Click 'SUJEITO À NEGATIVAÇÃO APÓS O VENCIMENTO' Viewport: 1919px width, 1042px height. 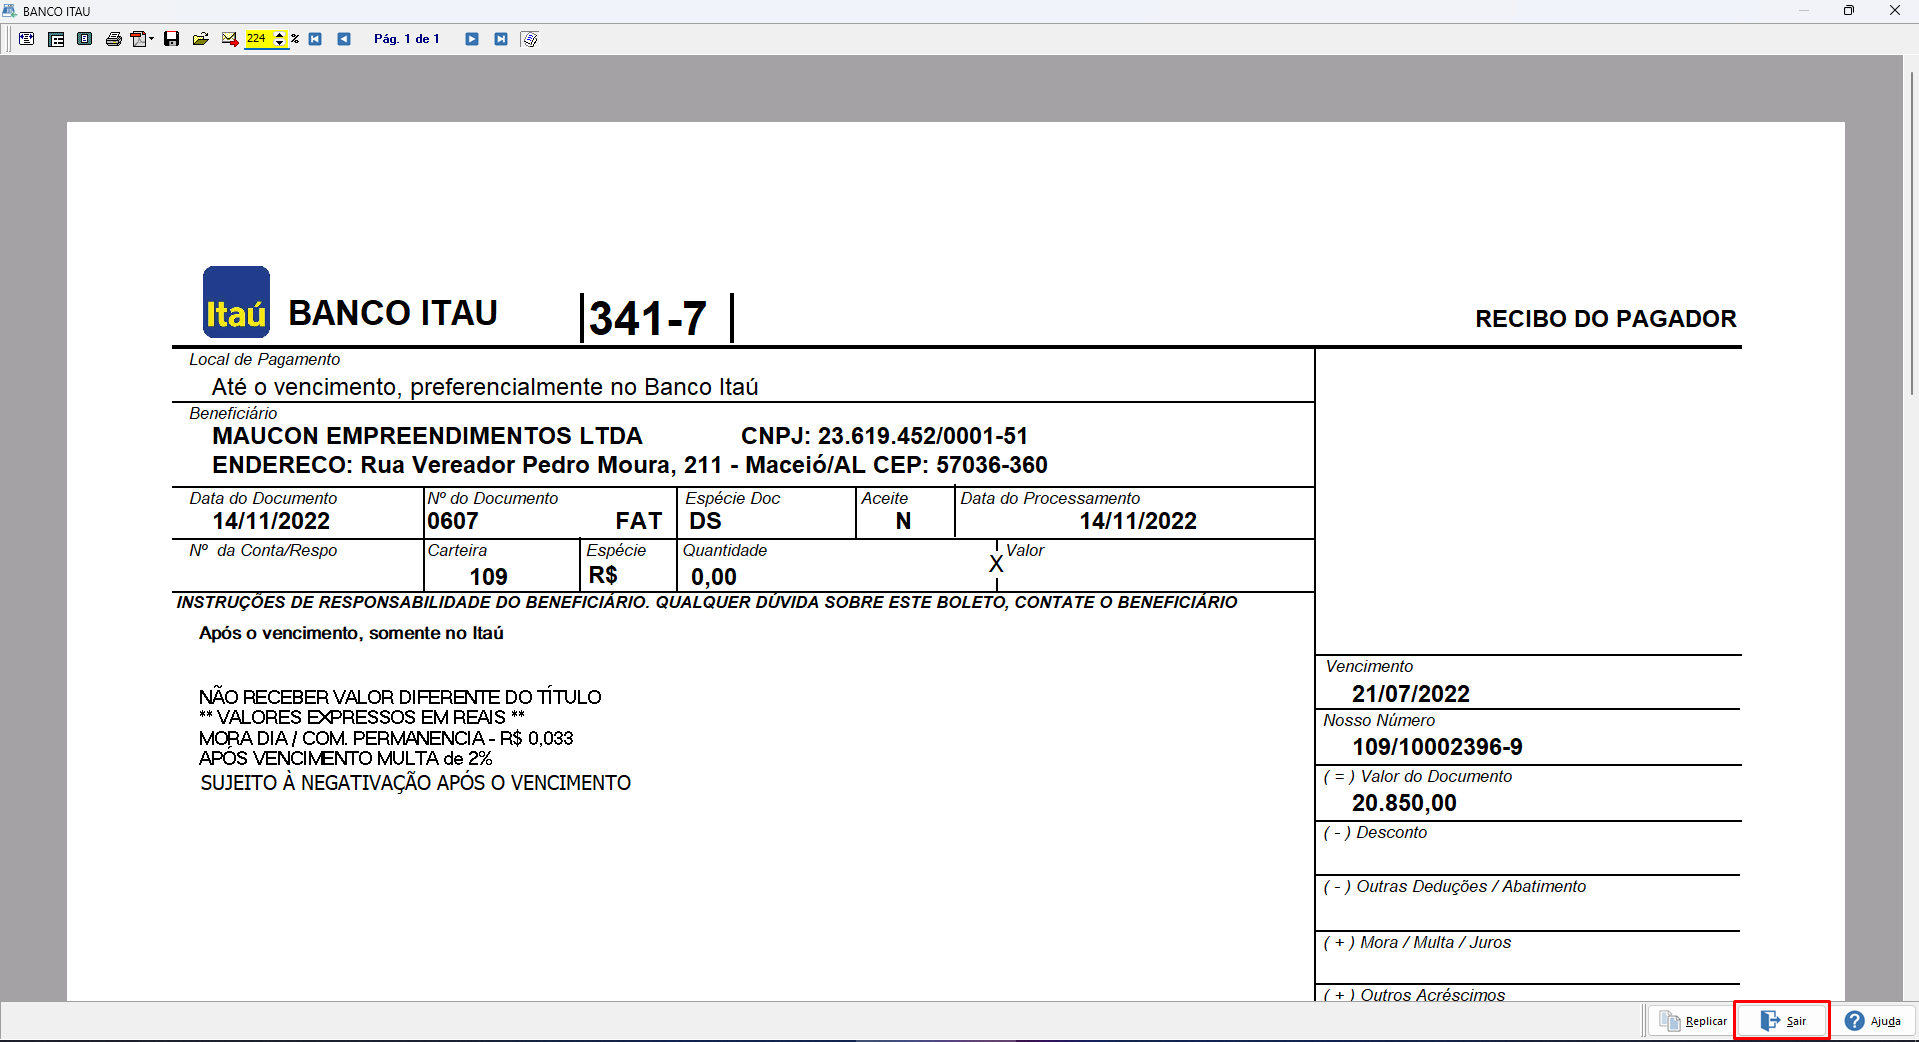416,783
